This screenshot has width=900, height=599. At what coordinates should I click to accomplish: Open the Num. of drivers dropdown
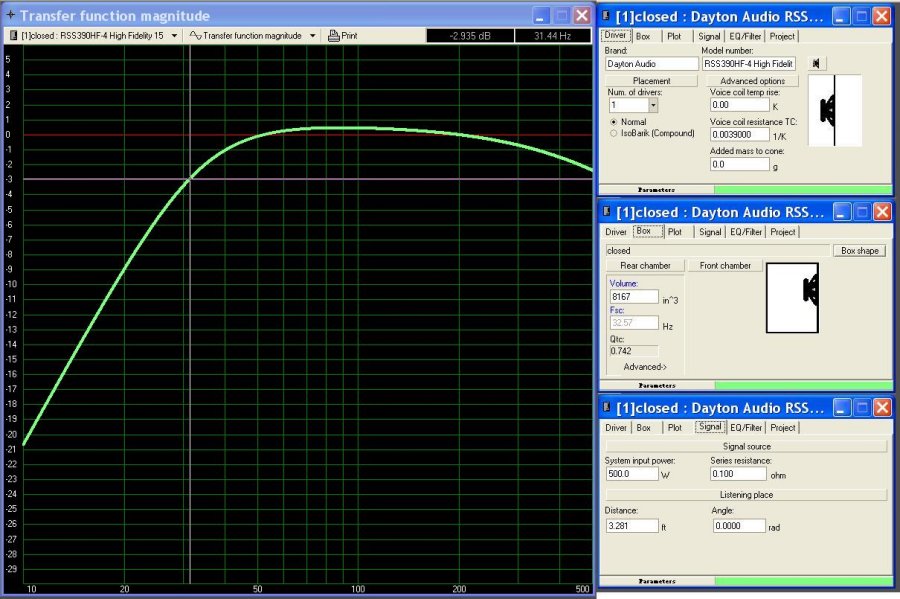653,105
